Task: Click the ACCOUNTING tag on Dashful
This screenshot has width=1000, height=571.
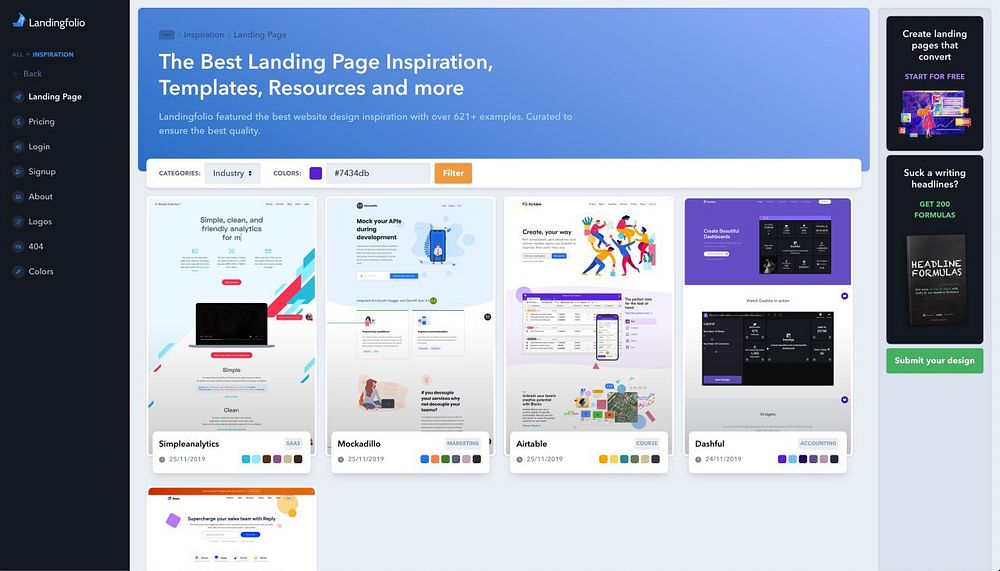Action: 818,443
